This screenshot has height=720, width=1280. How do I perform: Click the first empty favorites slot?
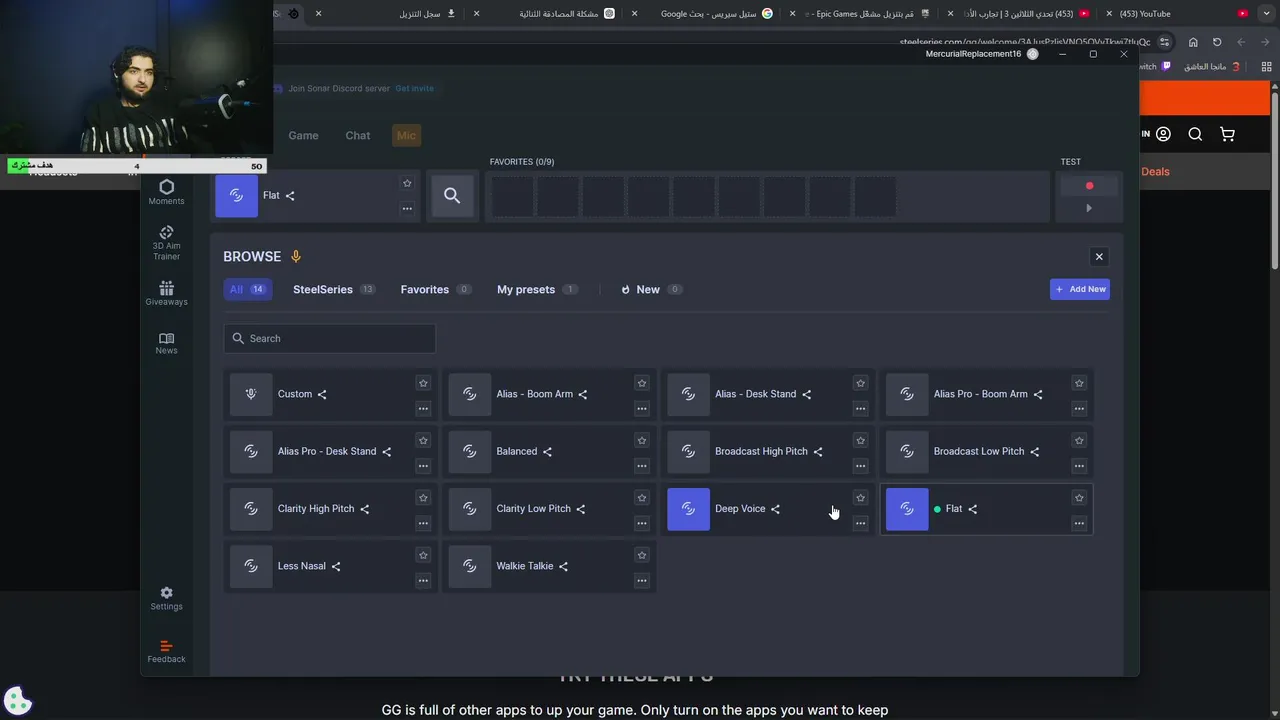pyautogui.click(x=513, y=196)
